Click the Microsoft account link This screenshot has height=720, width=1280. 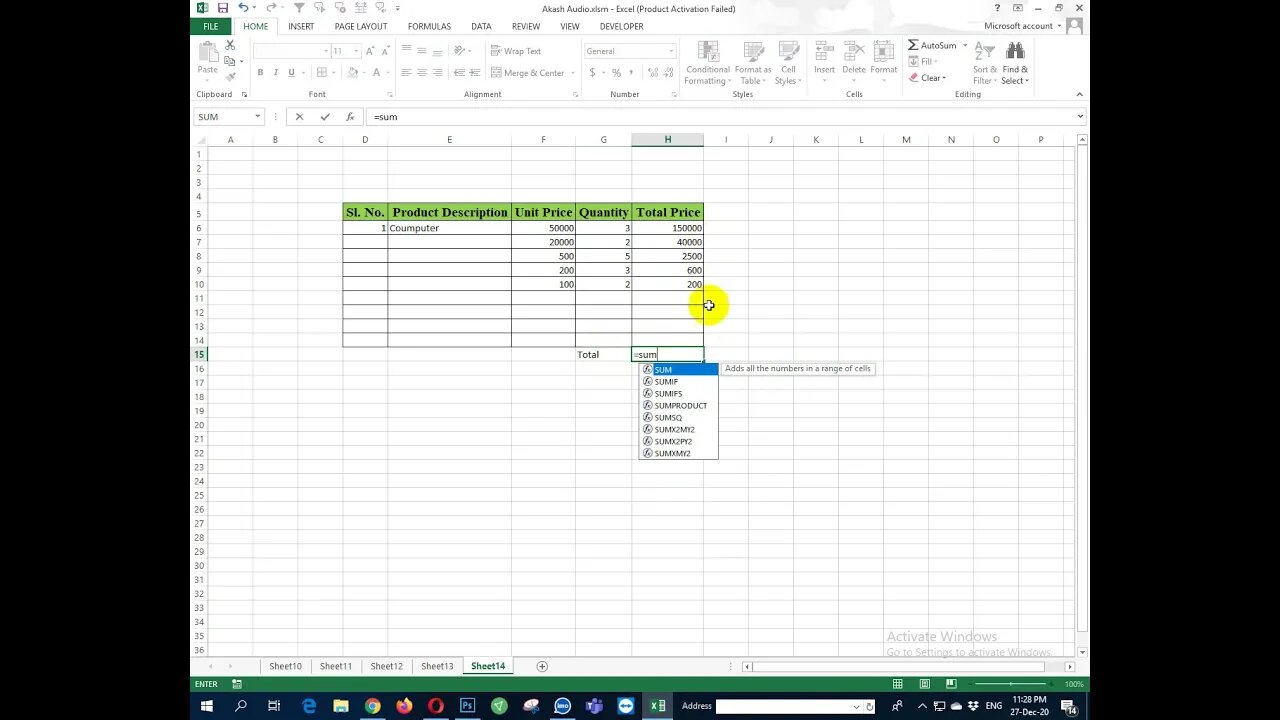pyautogui.click(x=1018, y=26)
